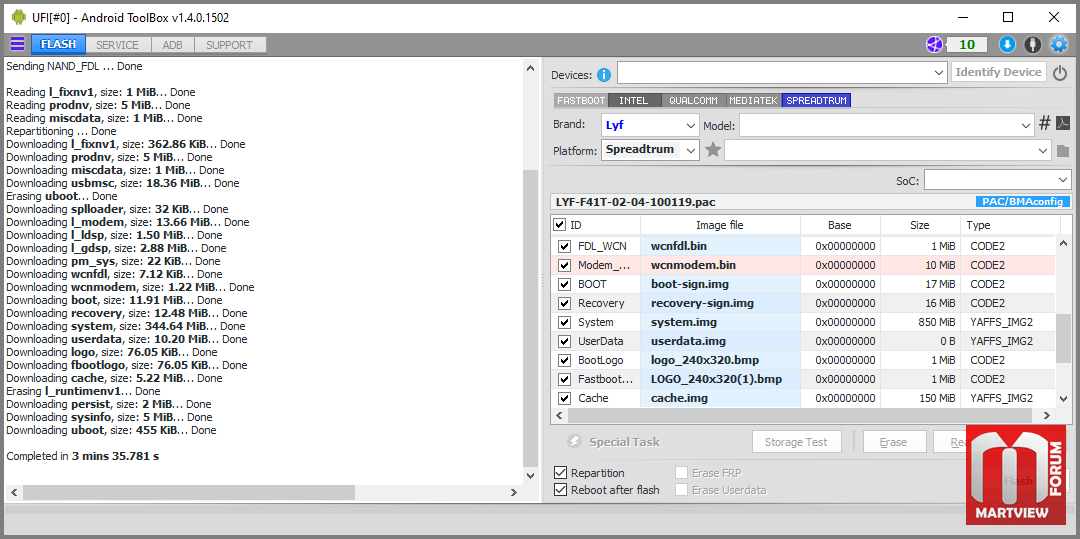Browse firmware with the folder icon
This screenshot has width=1080, height=539.
pyautogui.click(x=1063, y=150)
